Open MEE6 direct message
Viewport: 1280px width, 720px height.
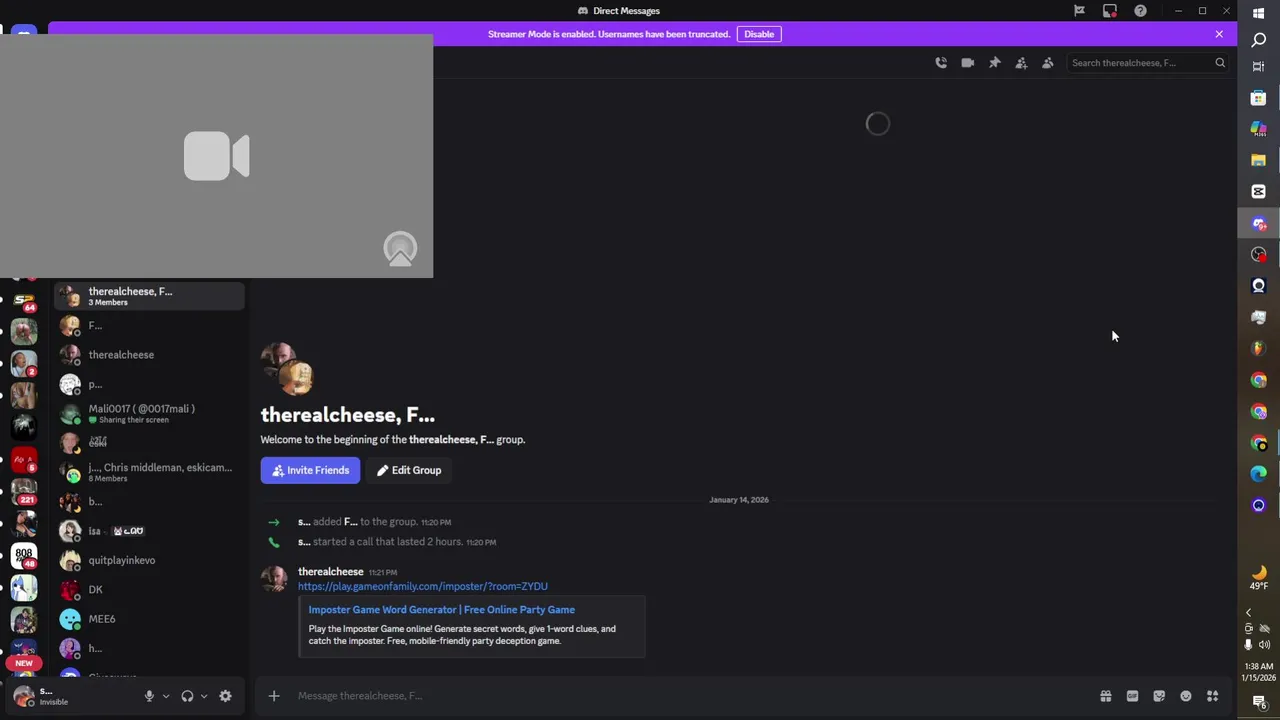(x=149, y=619)
